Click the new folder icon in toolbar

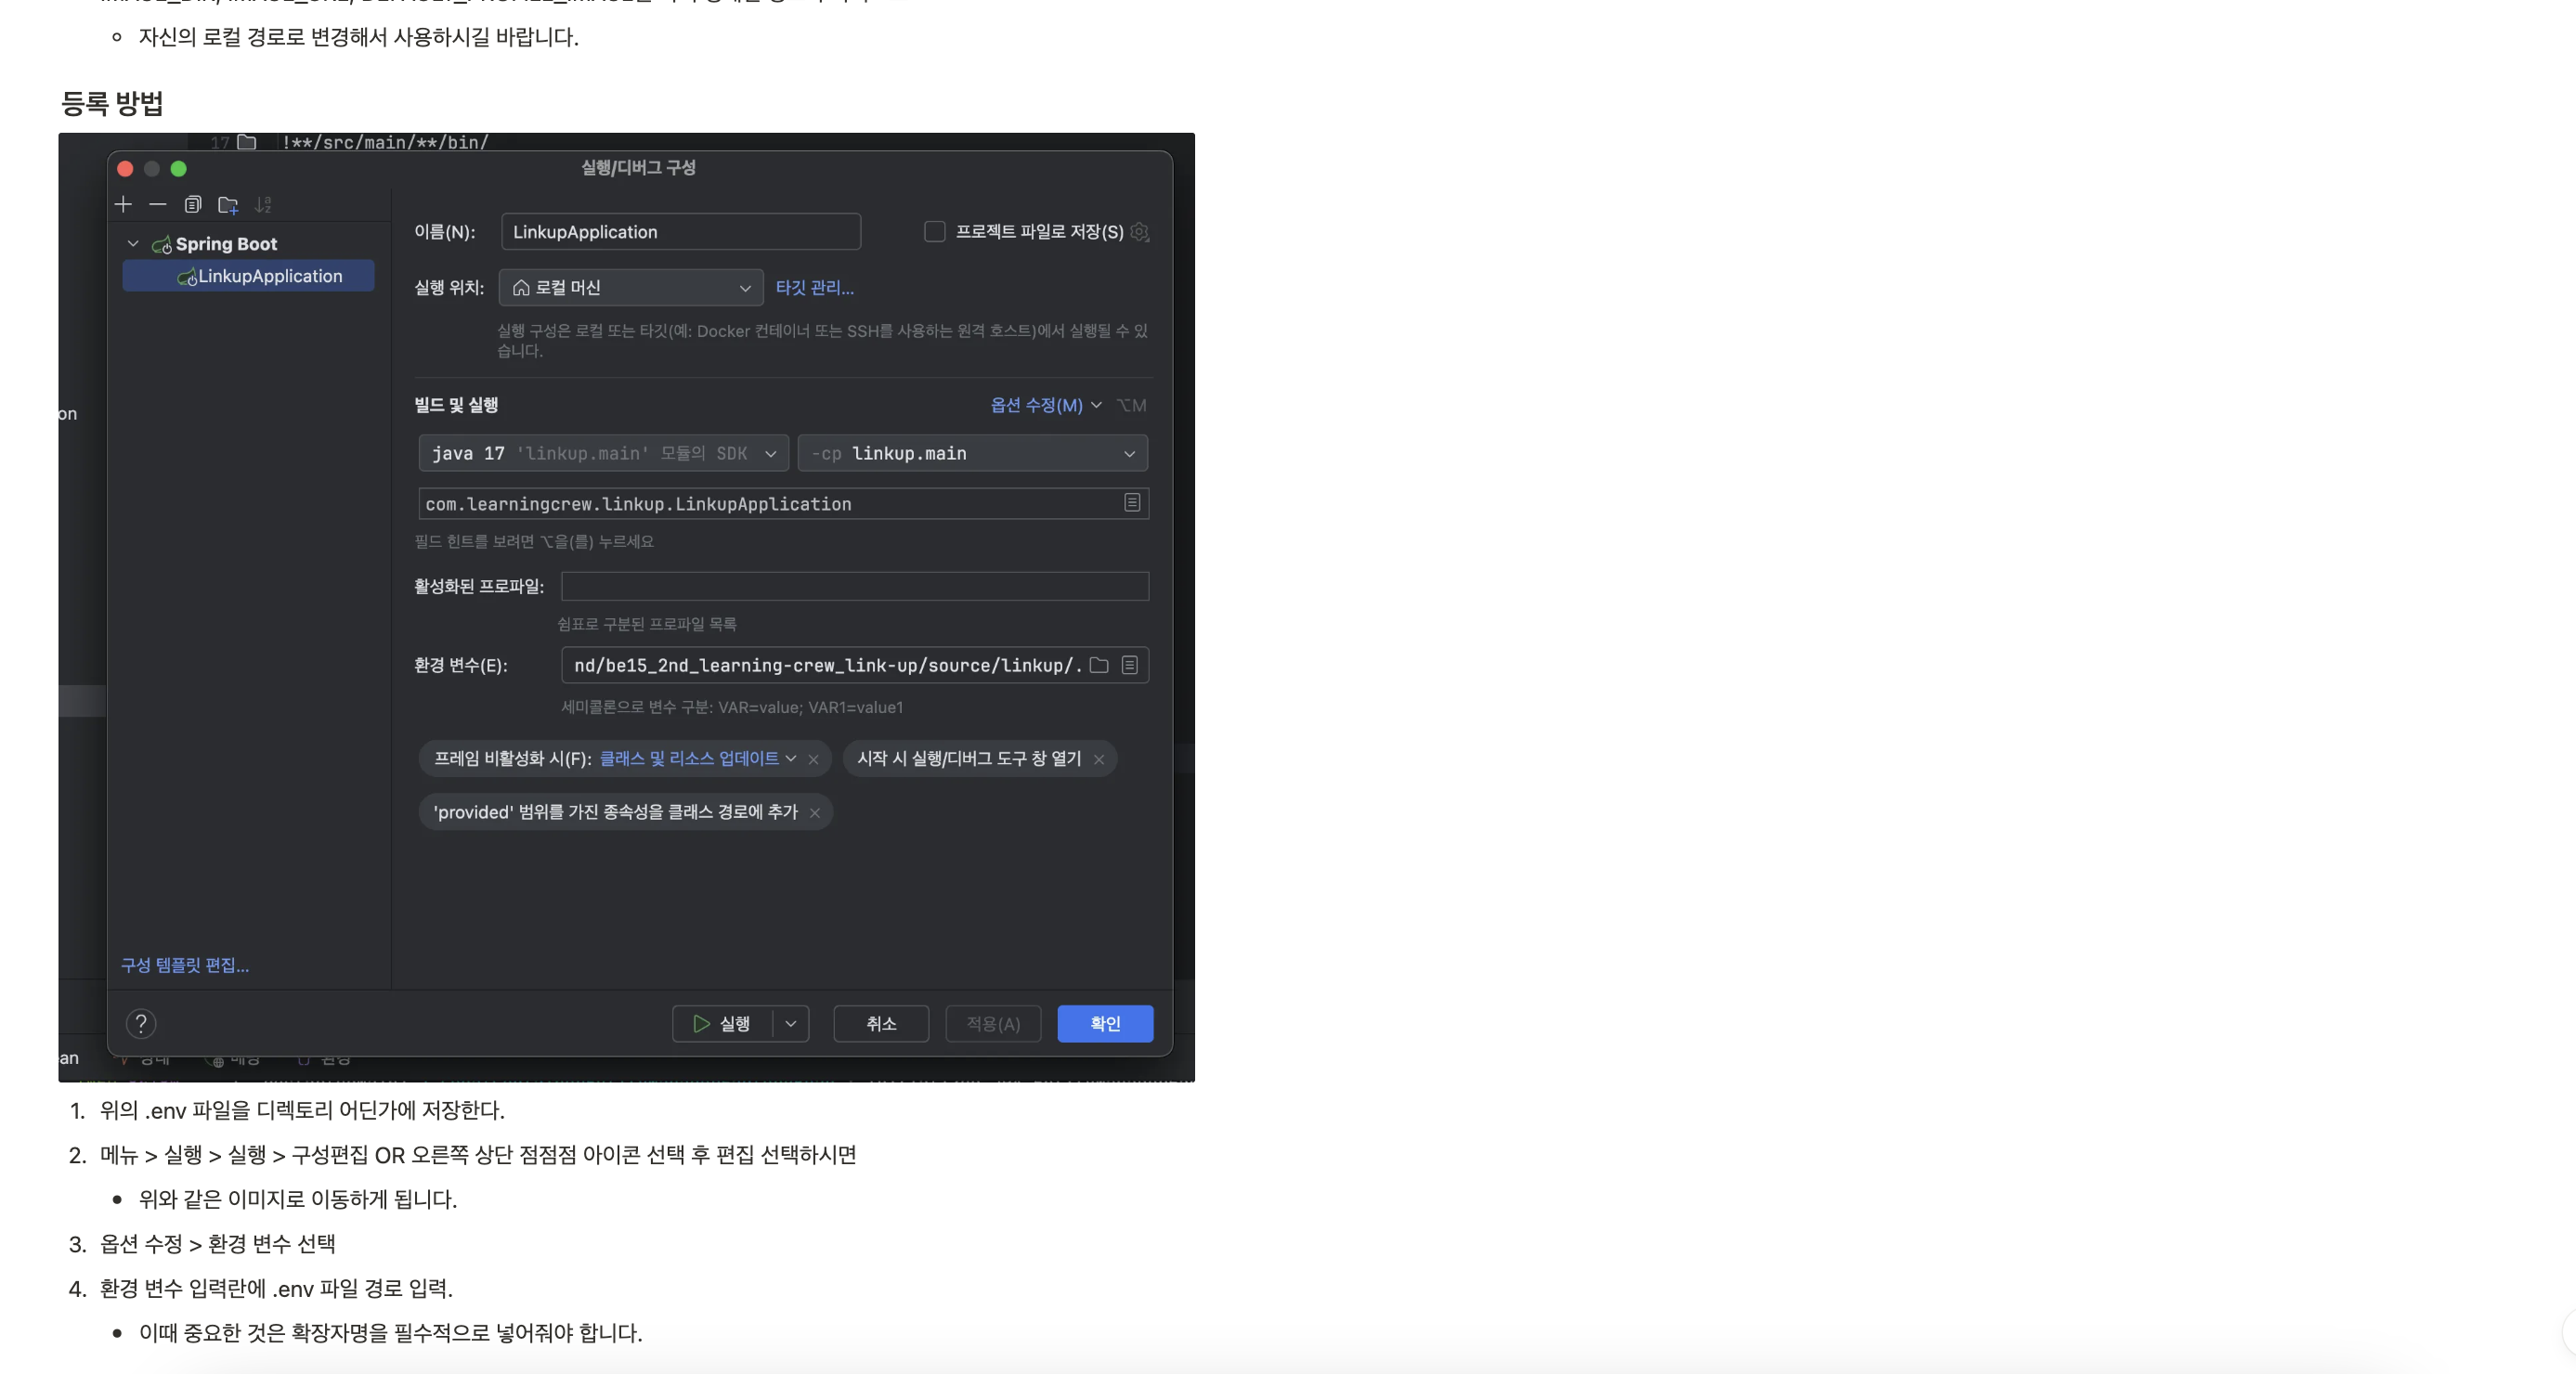click(x=228, y=205)
